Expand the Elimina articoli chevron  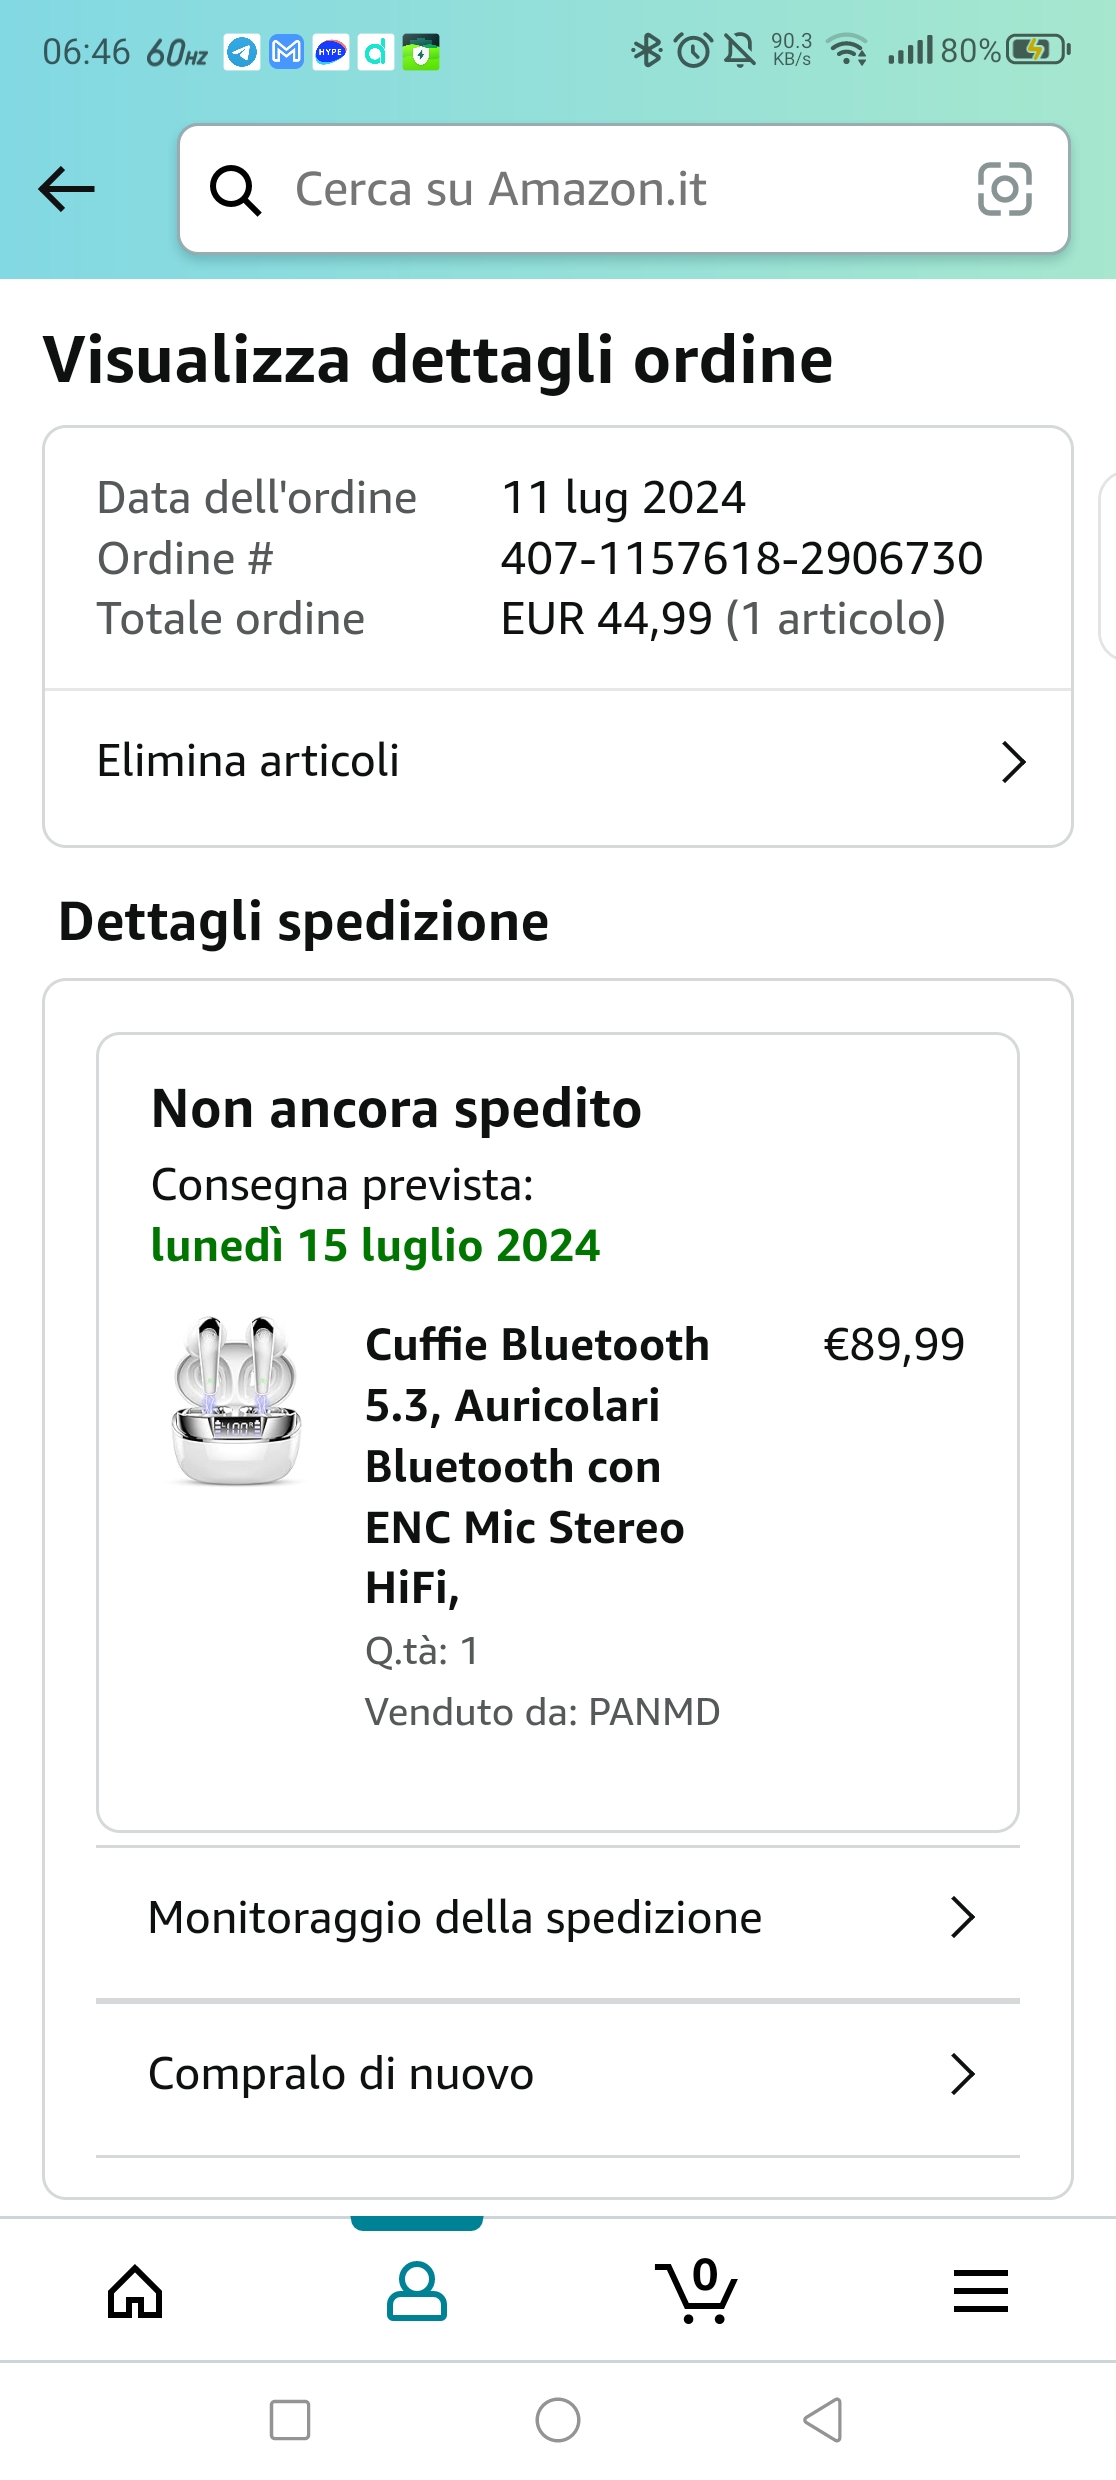coord(1013,762)
